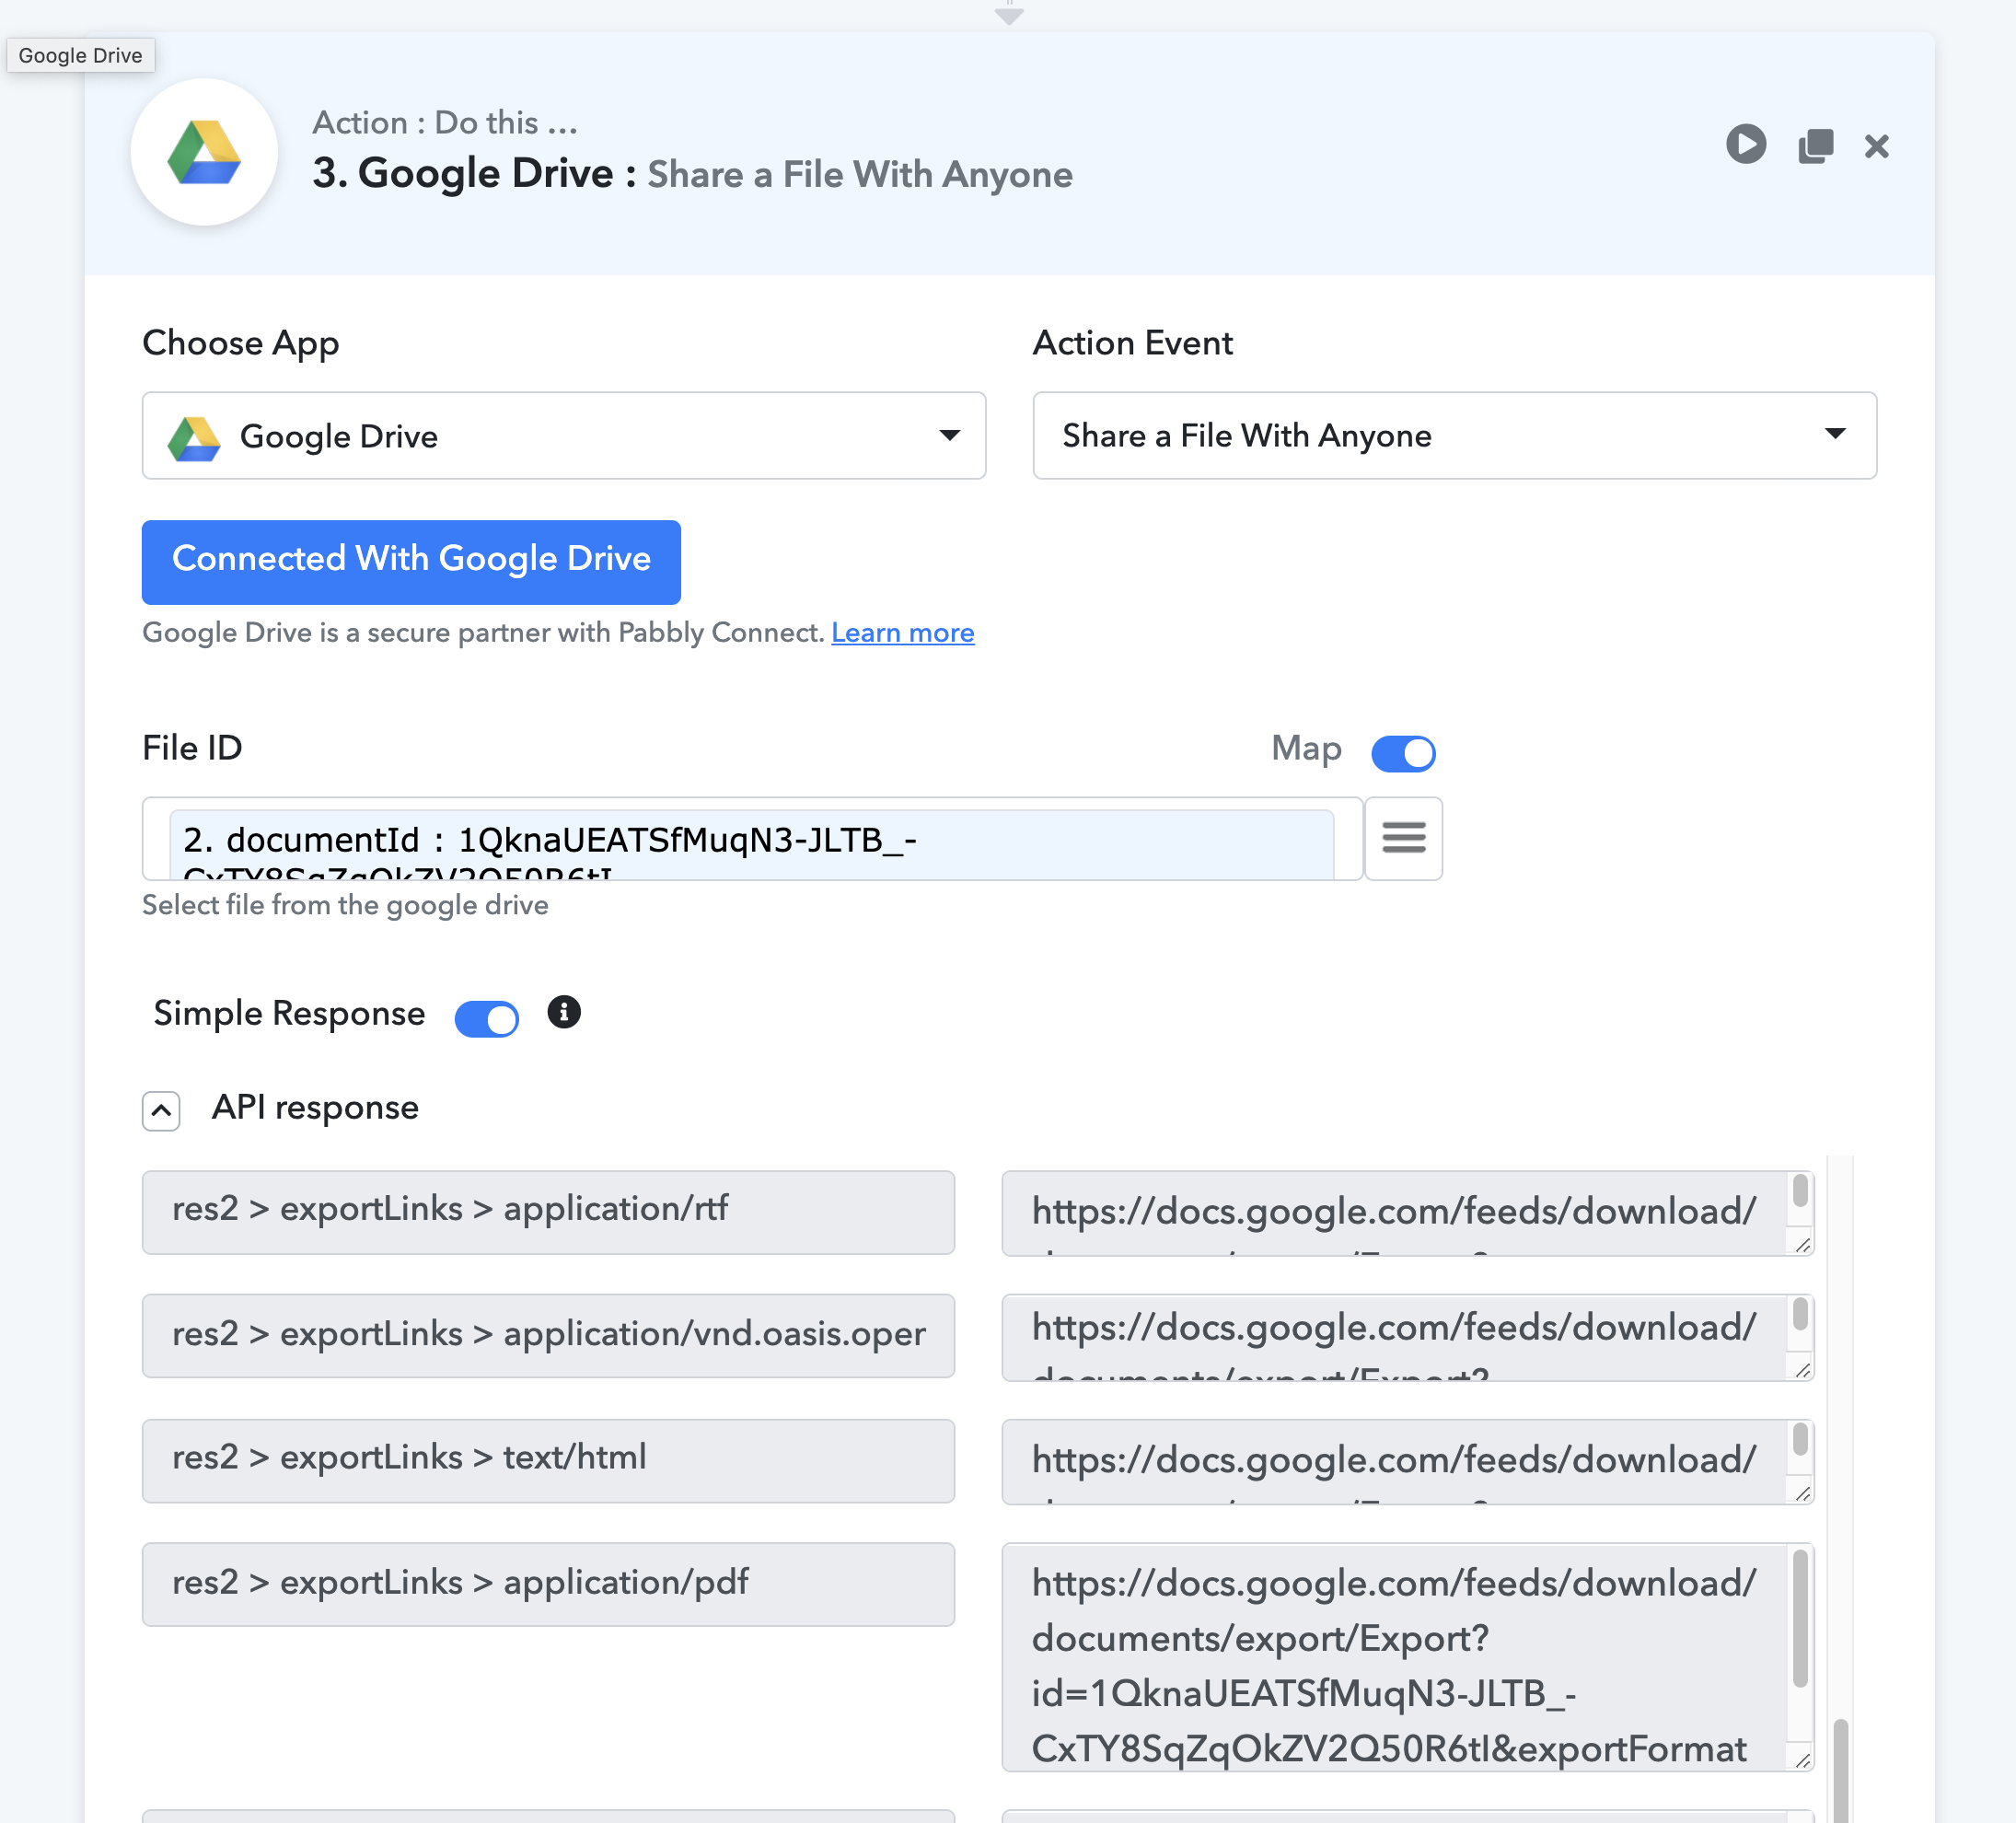Click the scrollbar in application/pdf value box

(x=1800, y=1619)
